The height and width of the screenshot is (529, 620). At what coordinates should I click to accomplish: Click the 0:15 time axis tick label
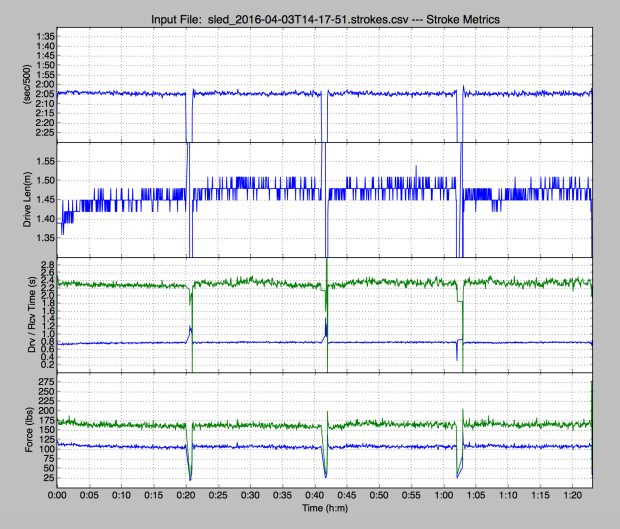point(155,496)
